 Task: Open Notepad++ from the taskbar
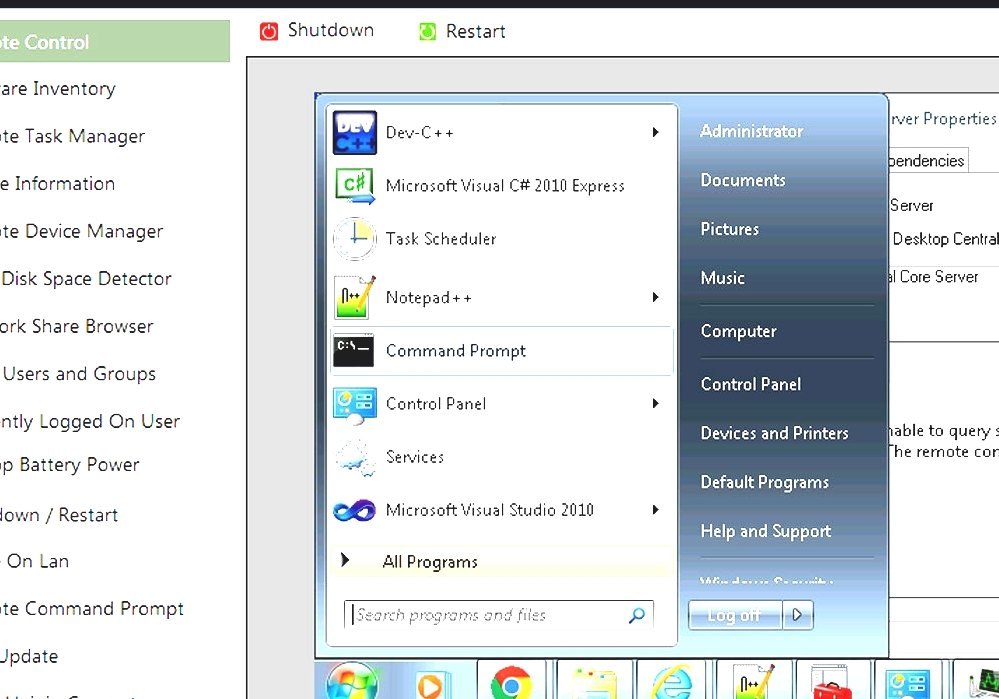752,682
